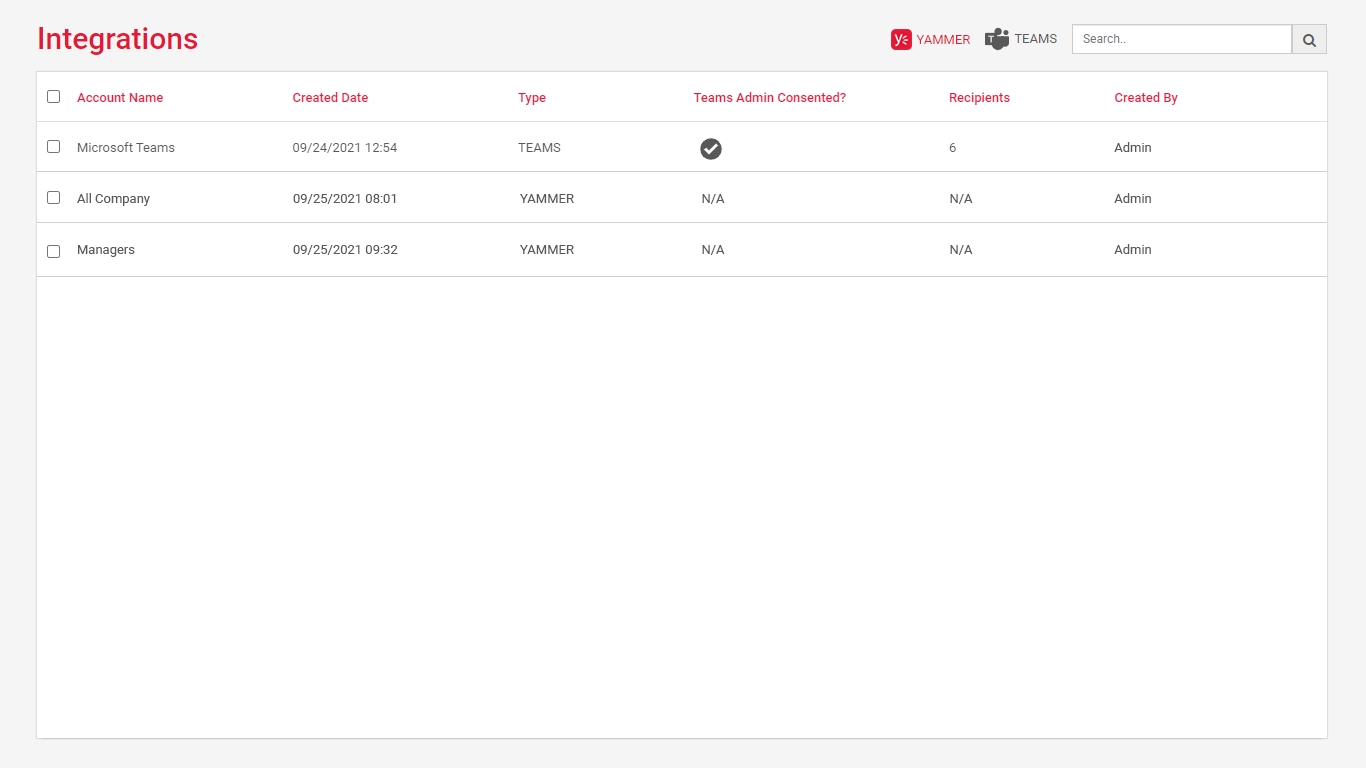
Task: Click the magnifier search button
Action: click(1309, 39)
